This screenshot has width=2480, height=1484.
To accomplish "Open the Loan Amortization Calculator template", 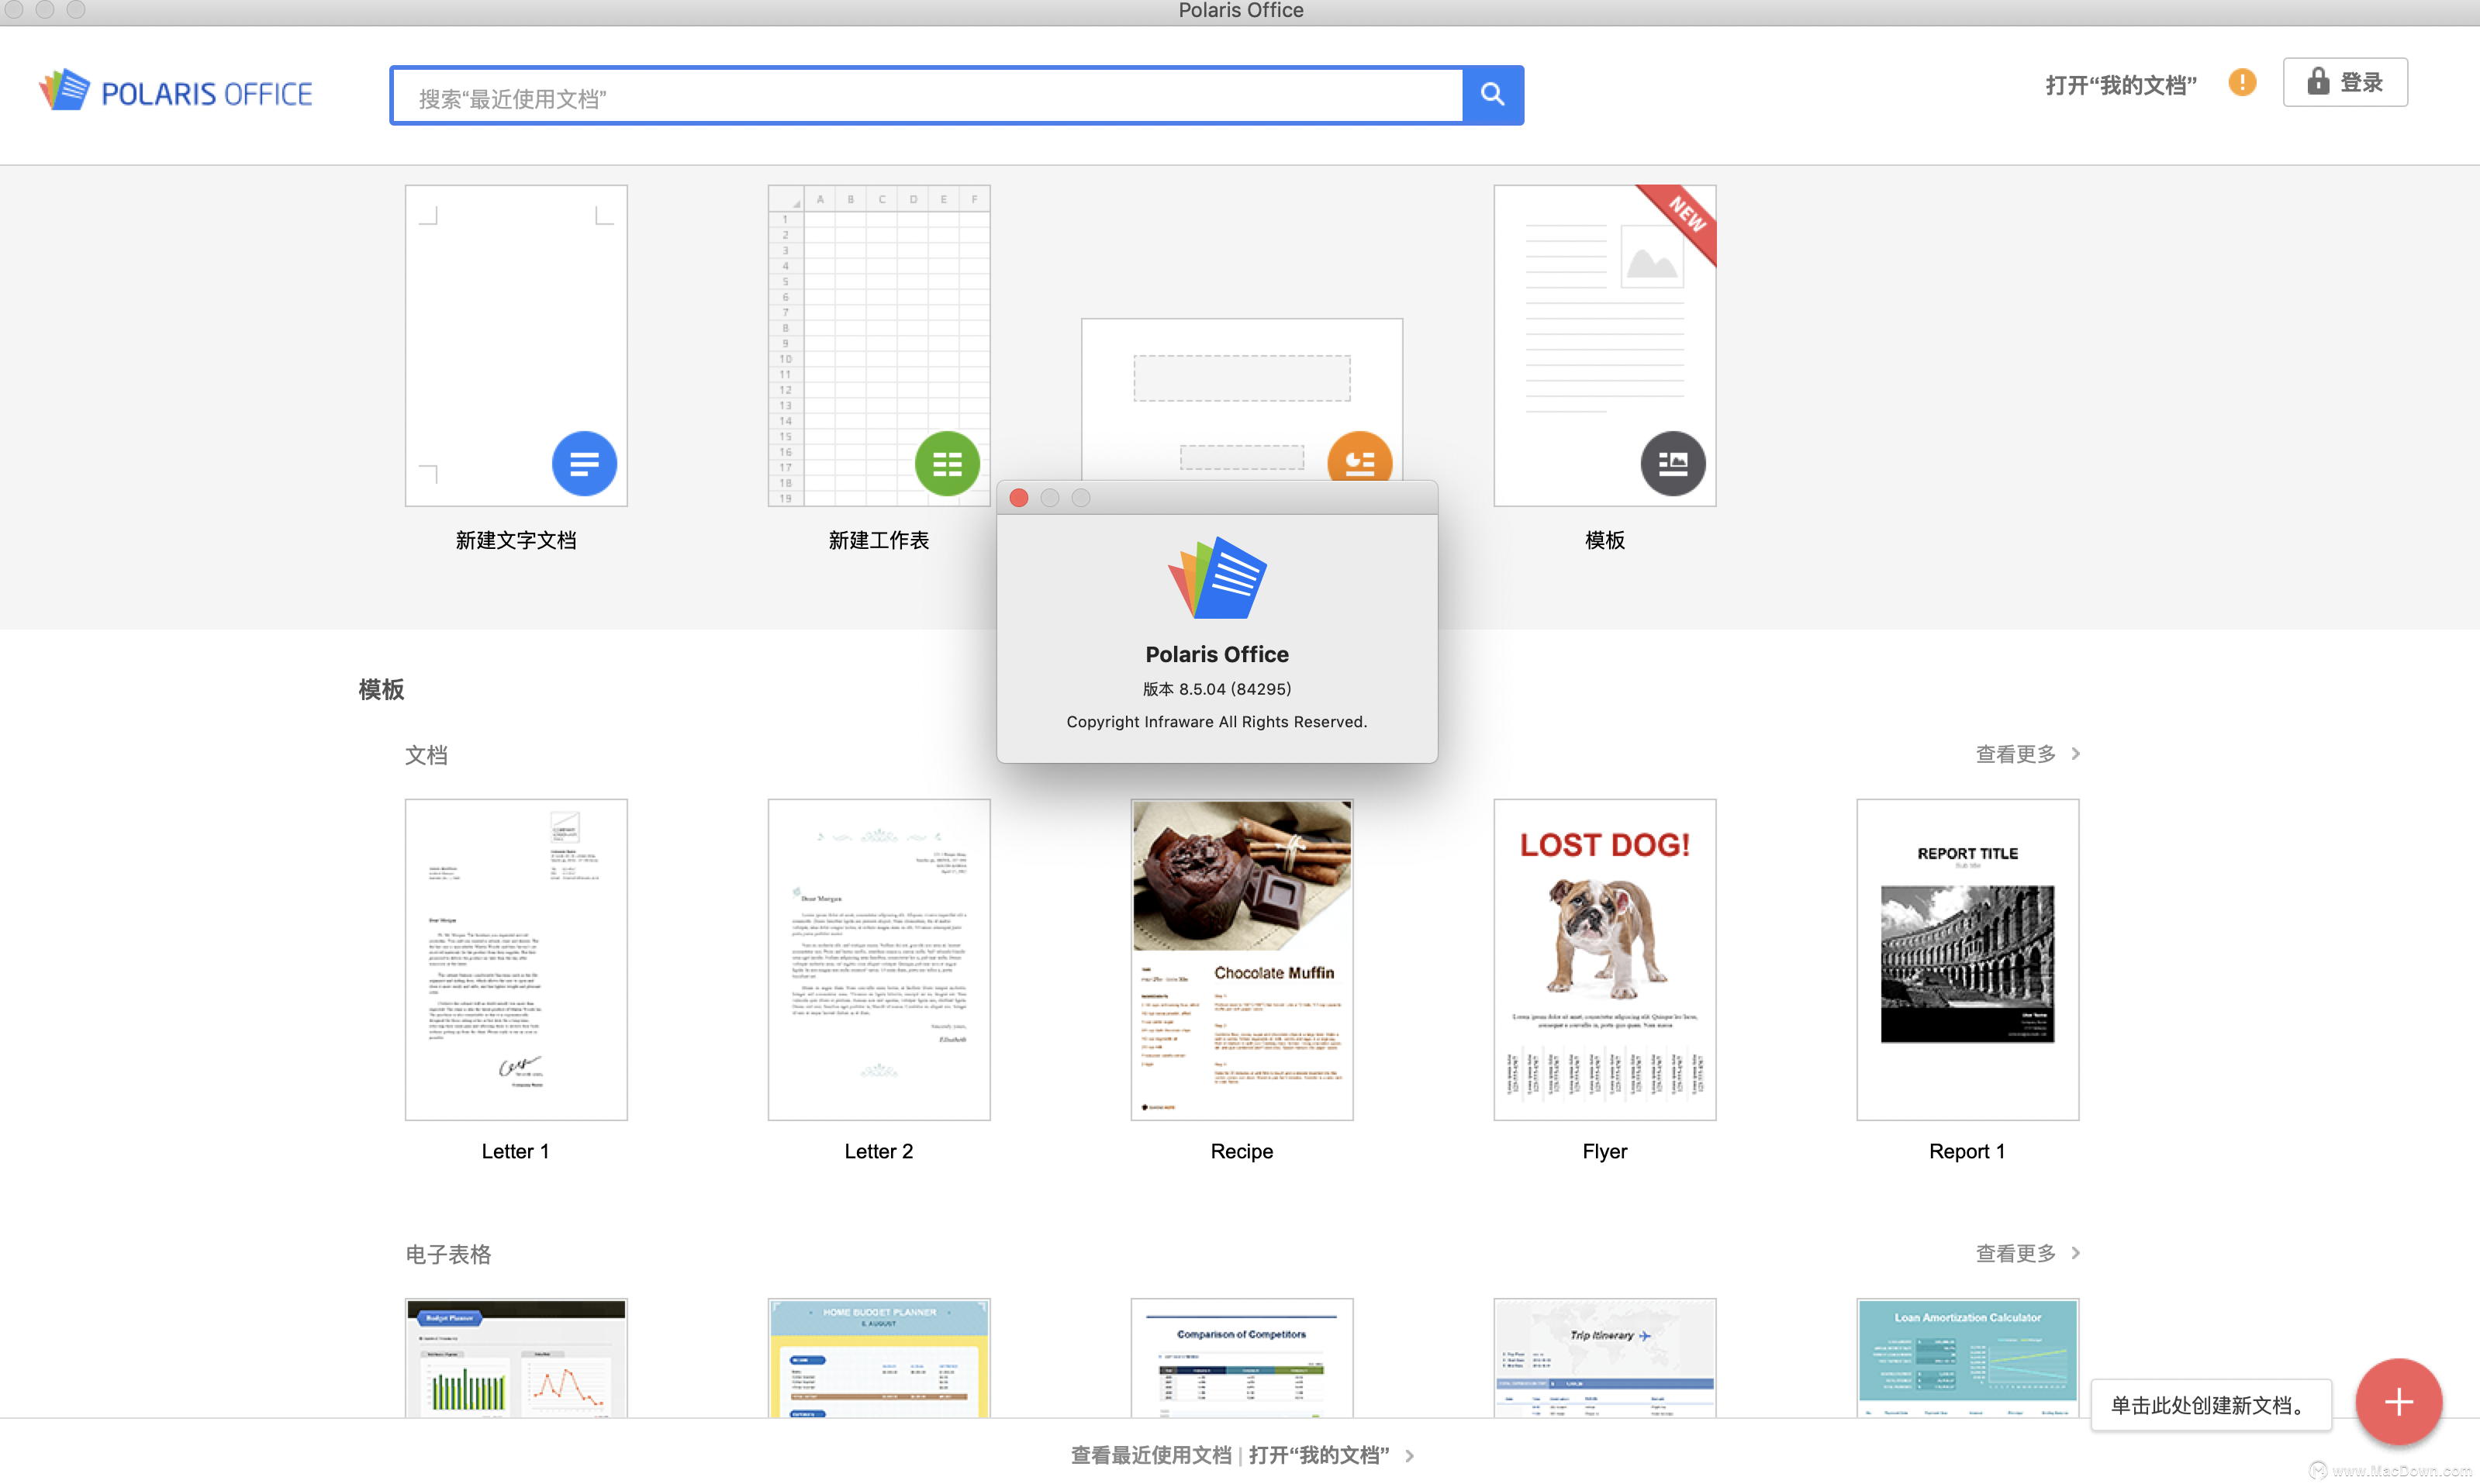I will (1968, 1358).
